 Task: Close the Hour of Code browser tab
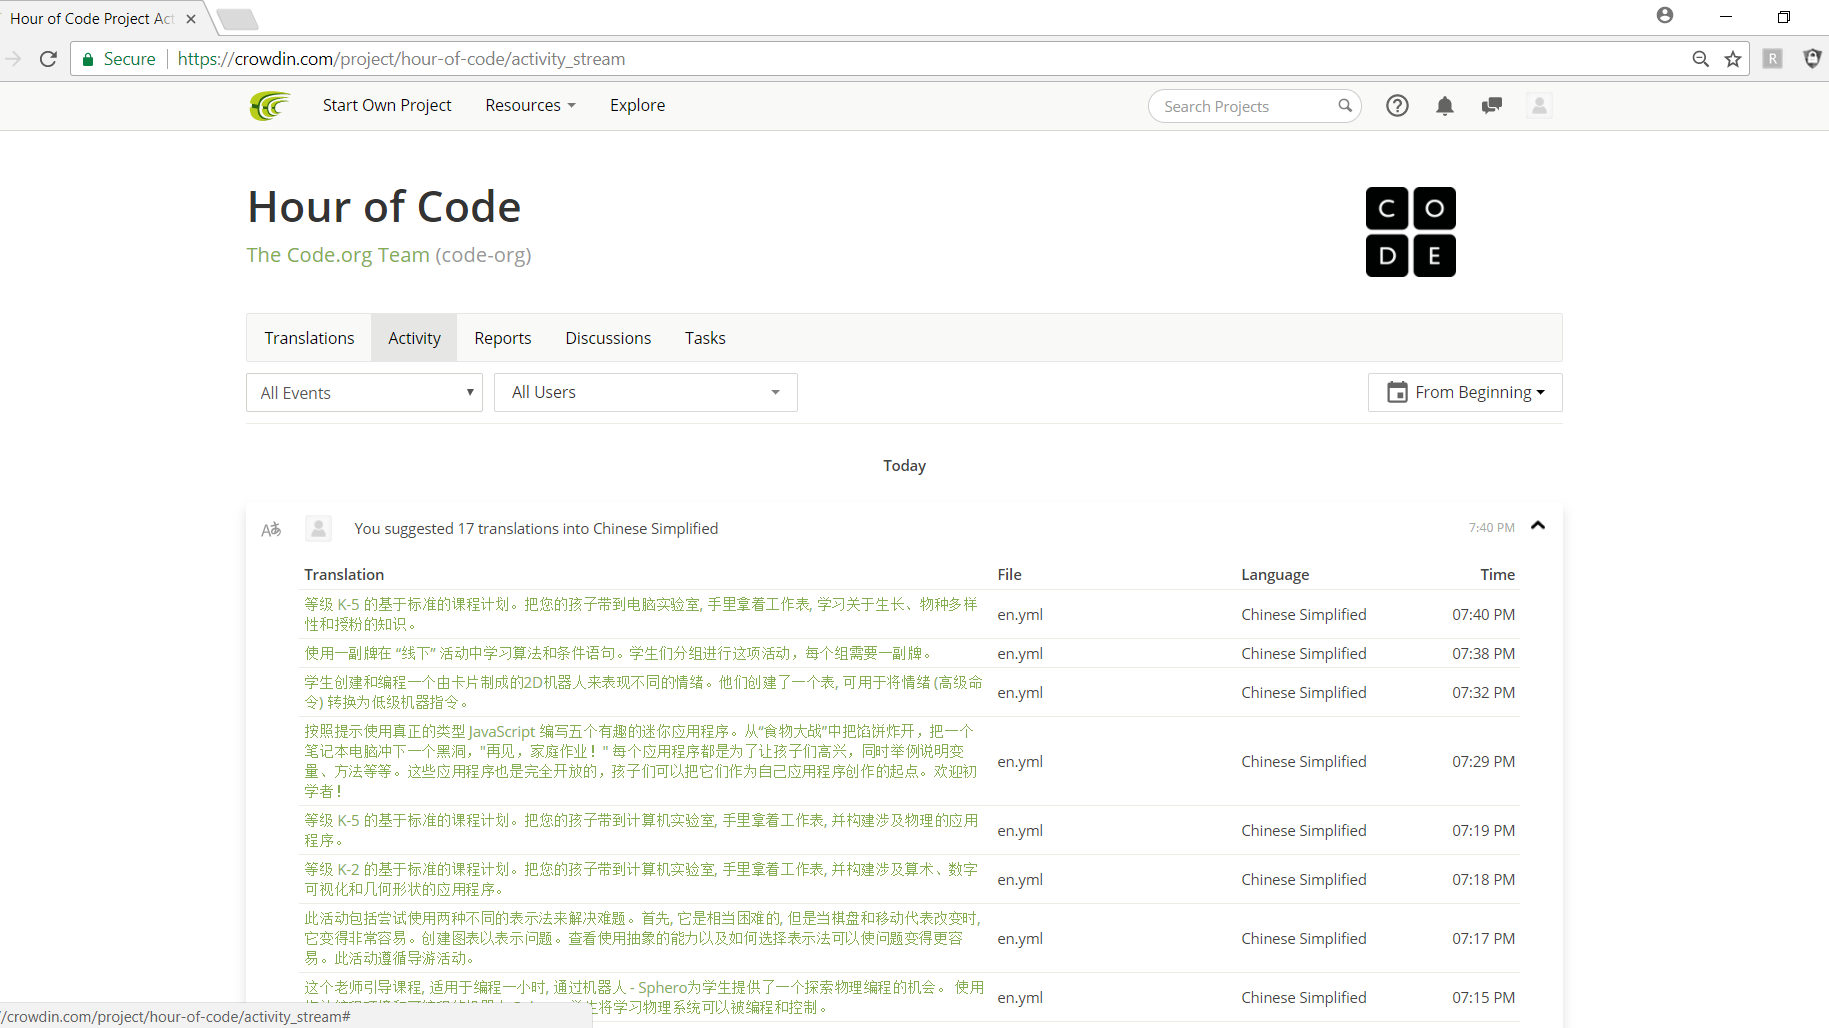[x=191, y=19]
